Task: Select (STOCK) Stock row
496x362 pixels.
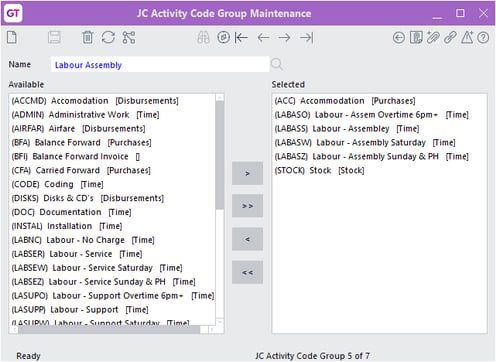Action: point(379,170)
